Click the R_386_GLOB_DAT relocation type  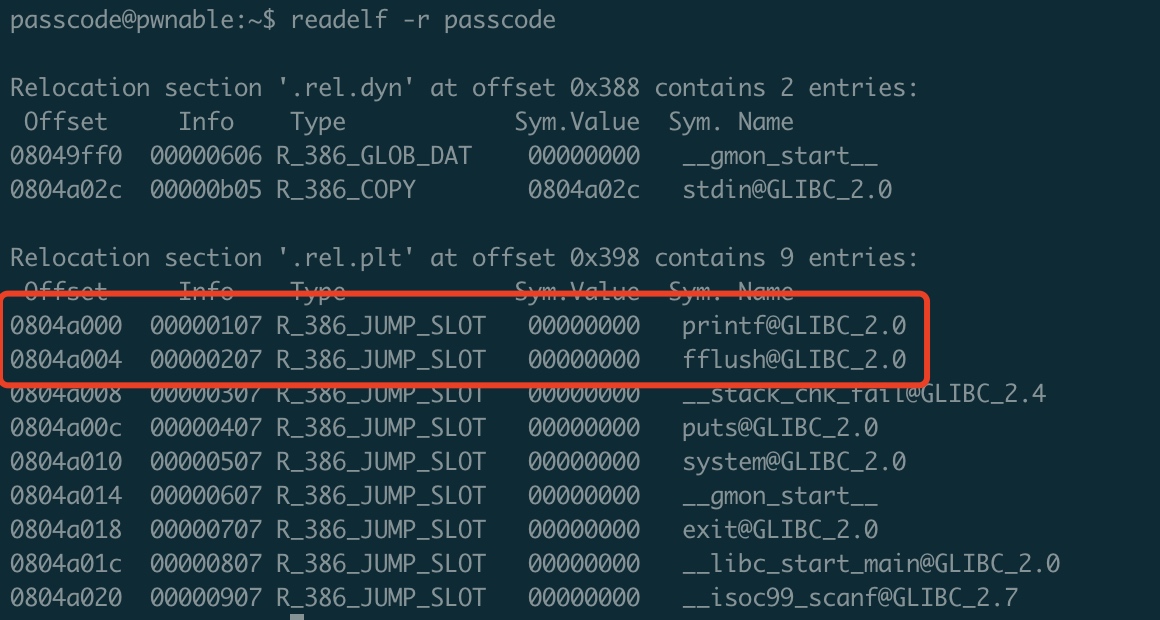(373, 156)
